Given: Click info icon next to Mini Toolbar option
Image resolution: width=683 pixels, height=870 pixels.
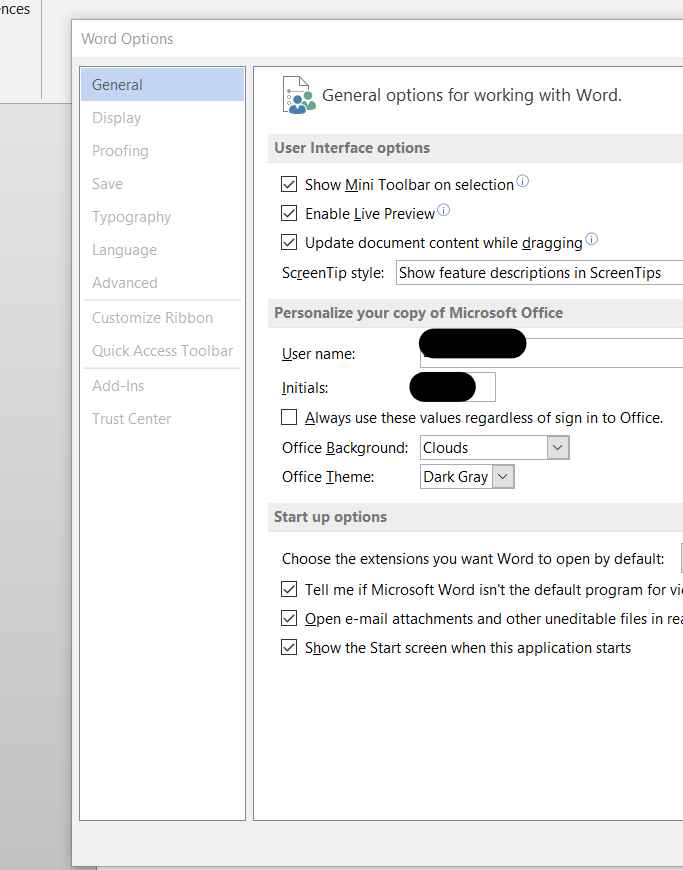Looking at the screenshot, I should click(523, 181).
